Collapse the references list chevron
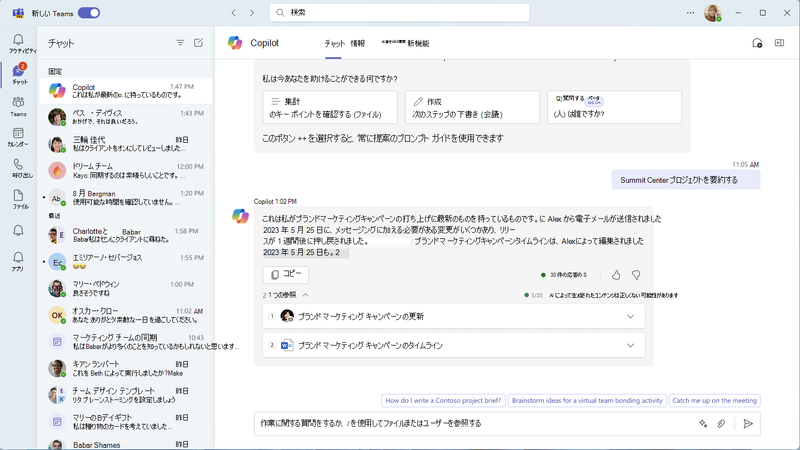This screenshot has width=800, height=450. tap(306, 295)
